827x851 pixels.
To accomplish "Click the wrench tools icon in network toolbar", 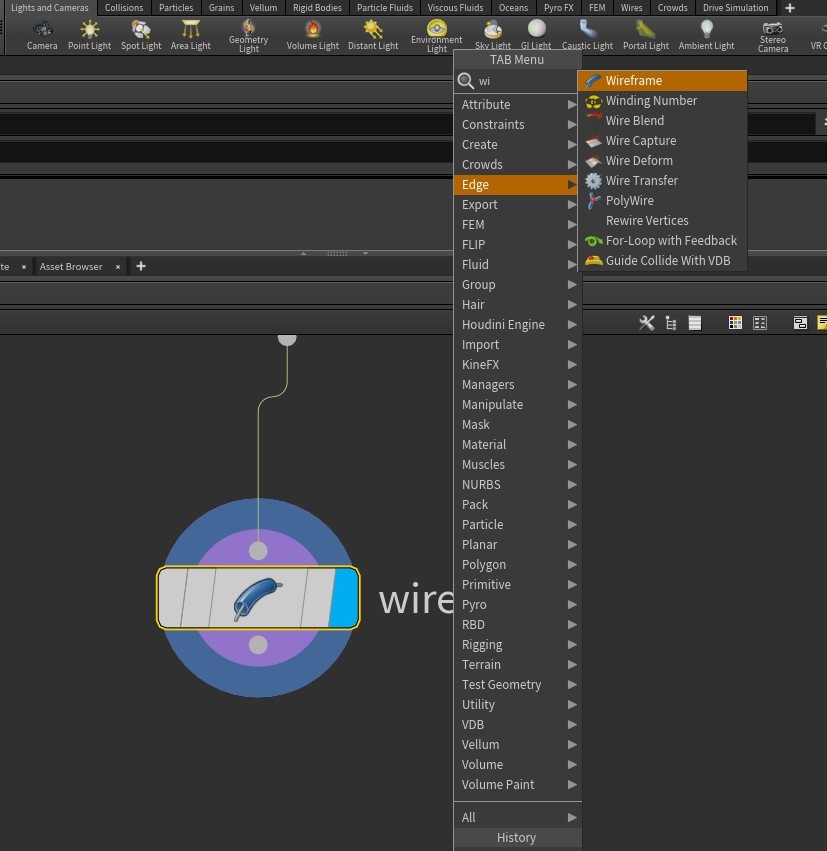I will (647, 322).
